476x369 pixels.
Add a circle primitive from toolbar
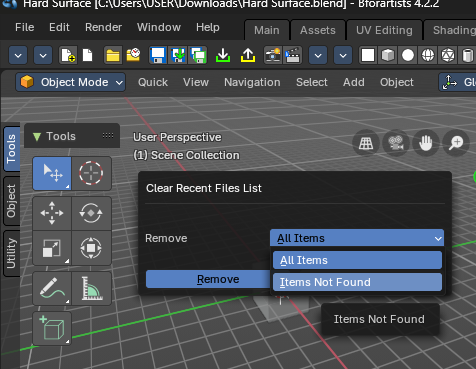(408, 55)
